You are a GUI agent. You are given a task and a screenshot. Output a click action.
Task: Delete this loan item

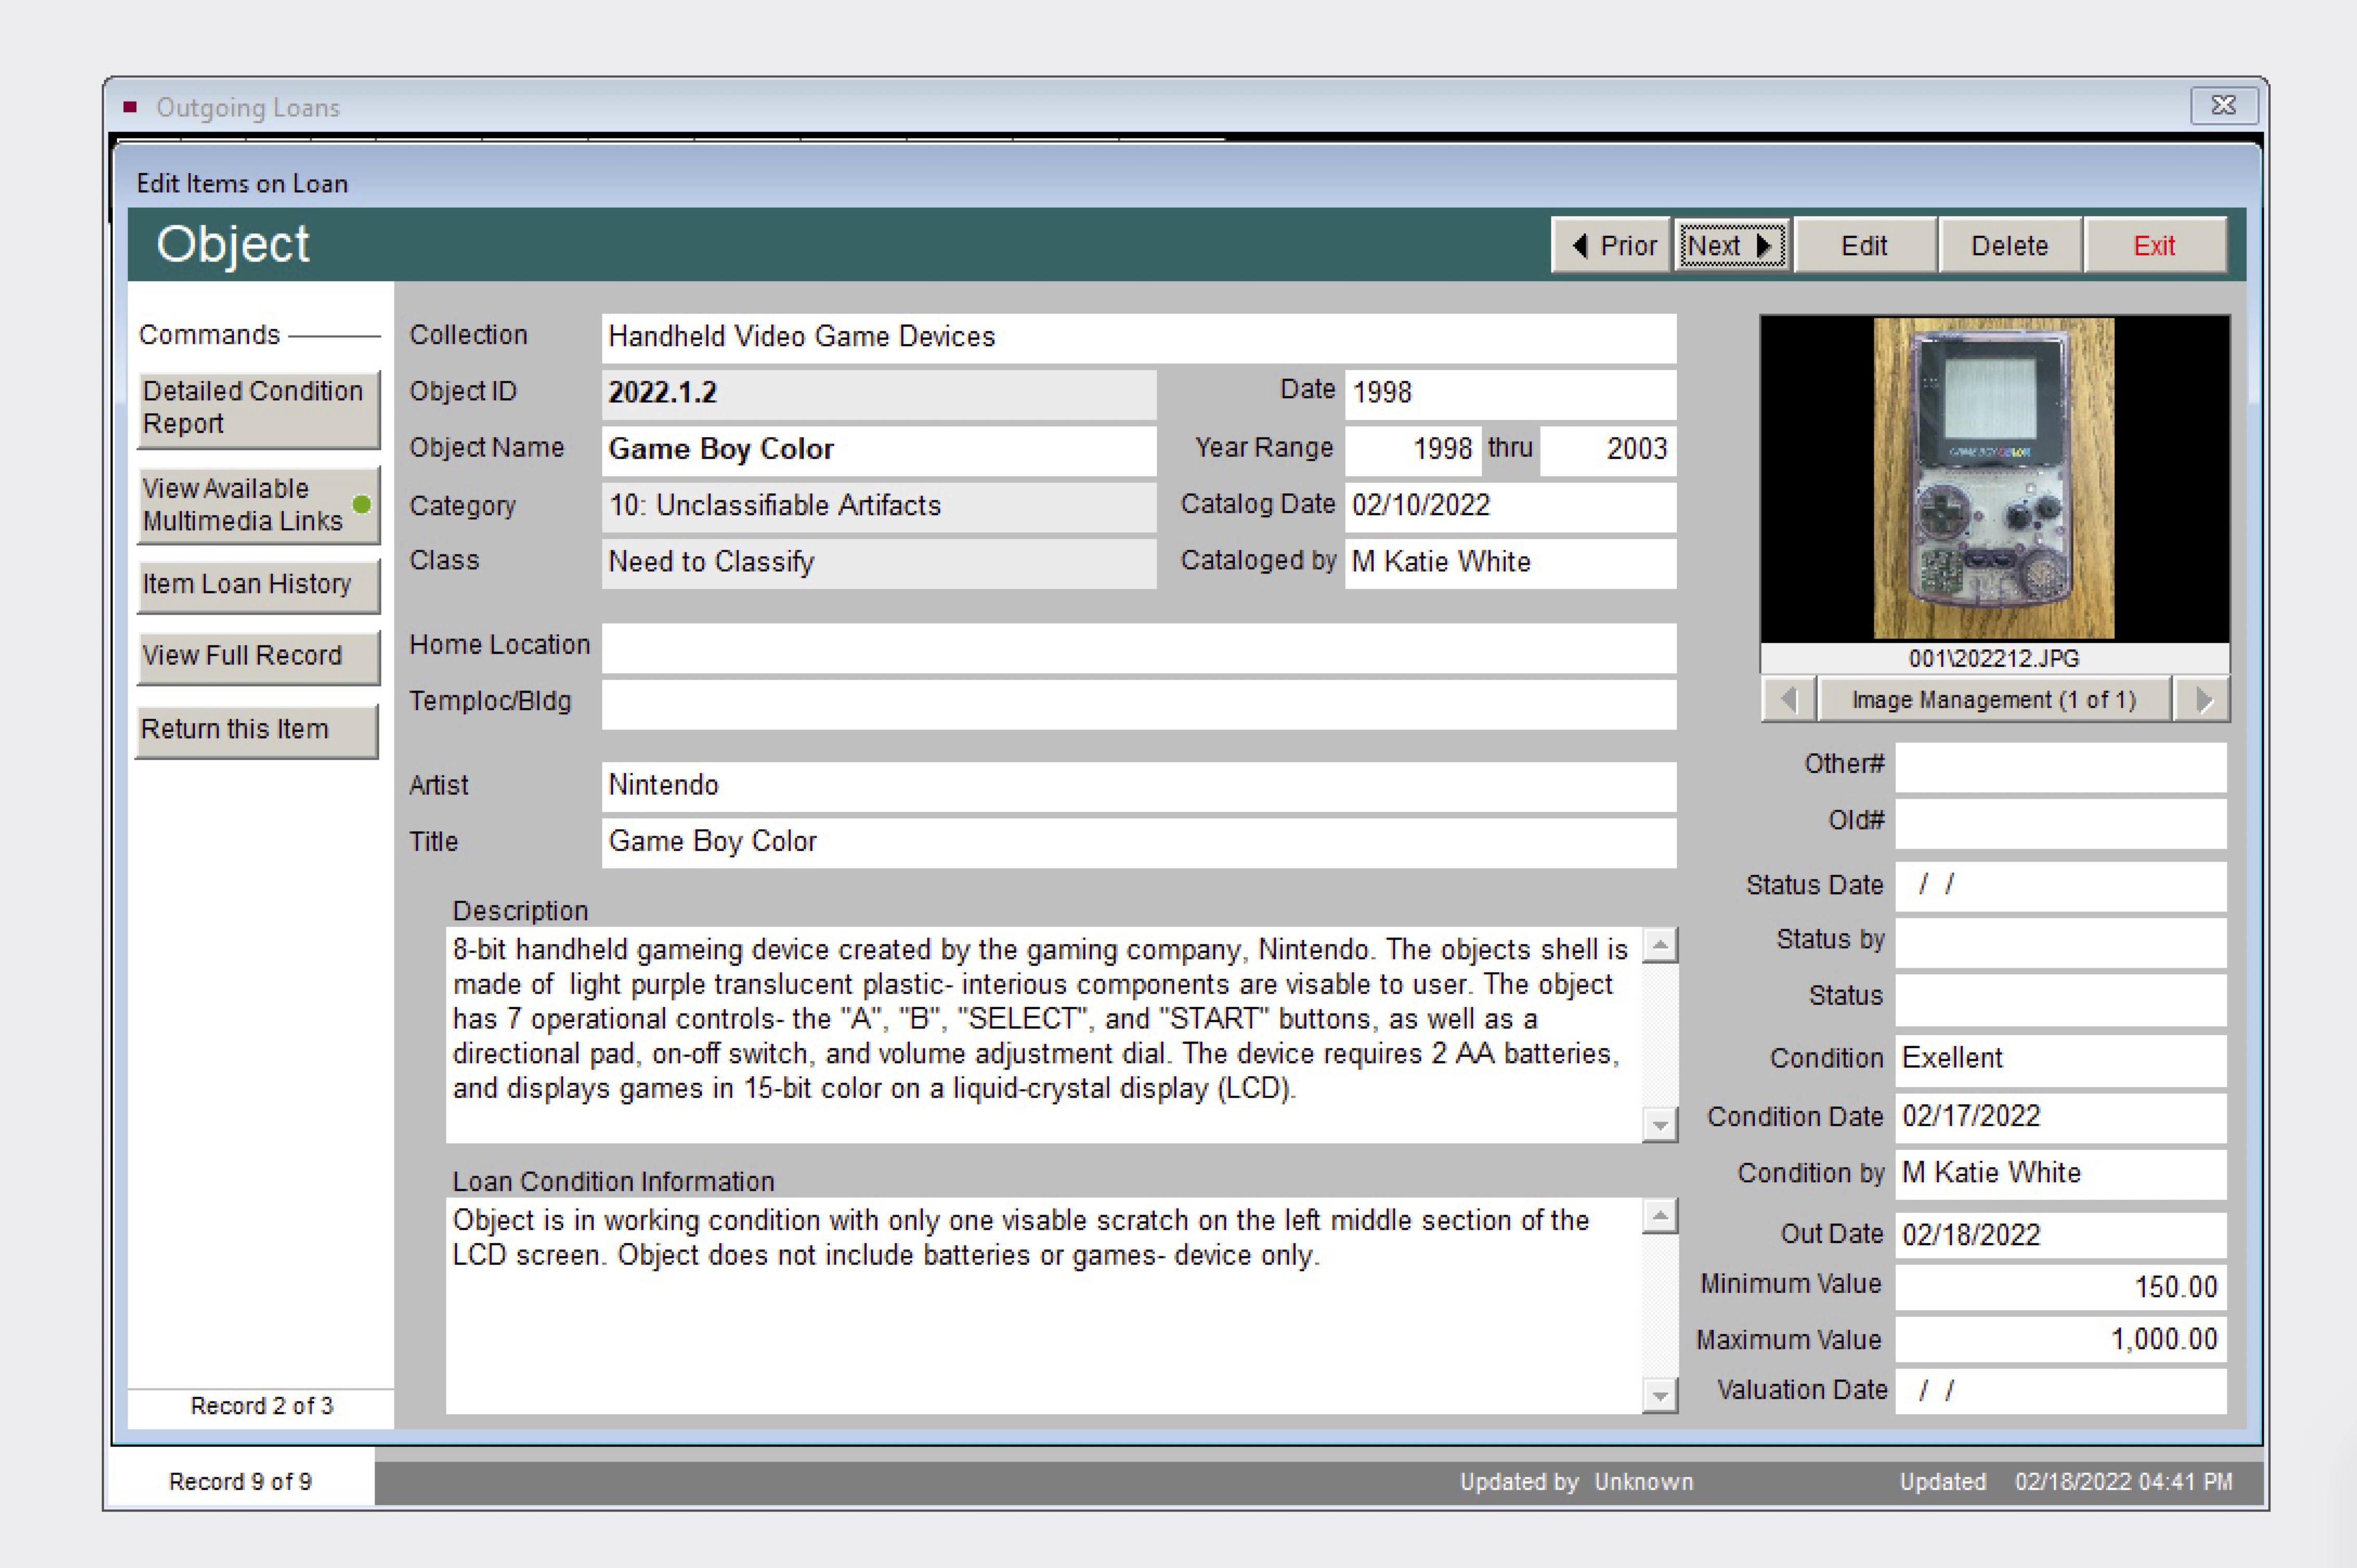(x=2009, y=246)
